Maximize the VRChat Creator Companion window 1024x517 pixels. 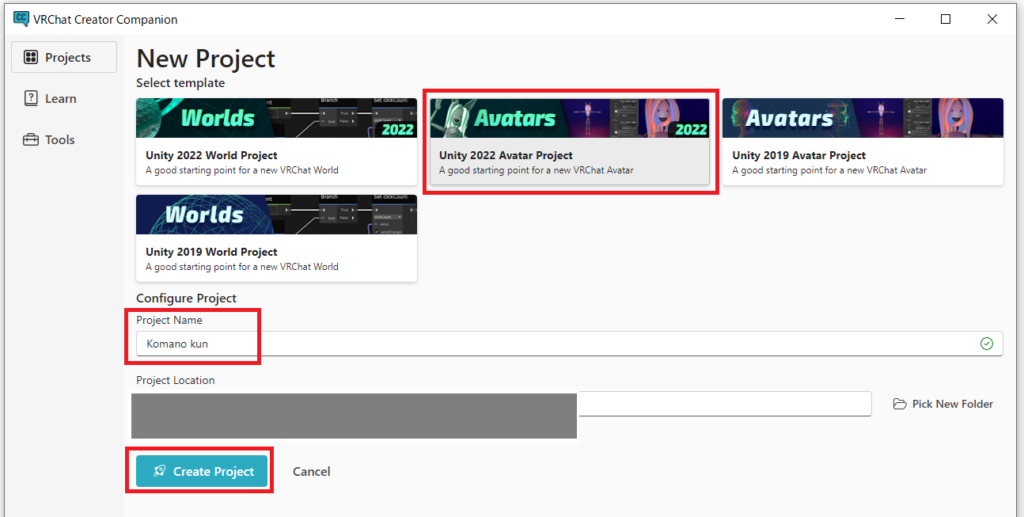946,20
